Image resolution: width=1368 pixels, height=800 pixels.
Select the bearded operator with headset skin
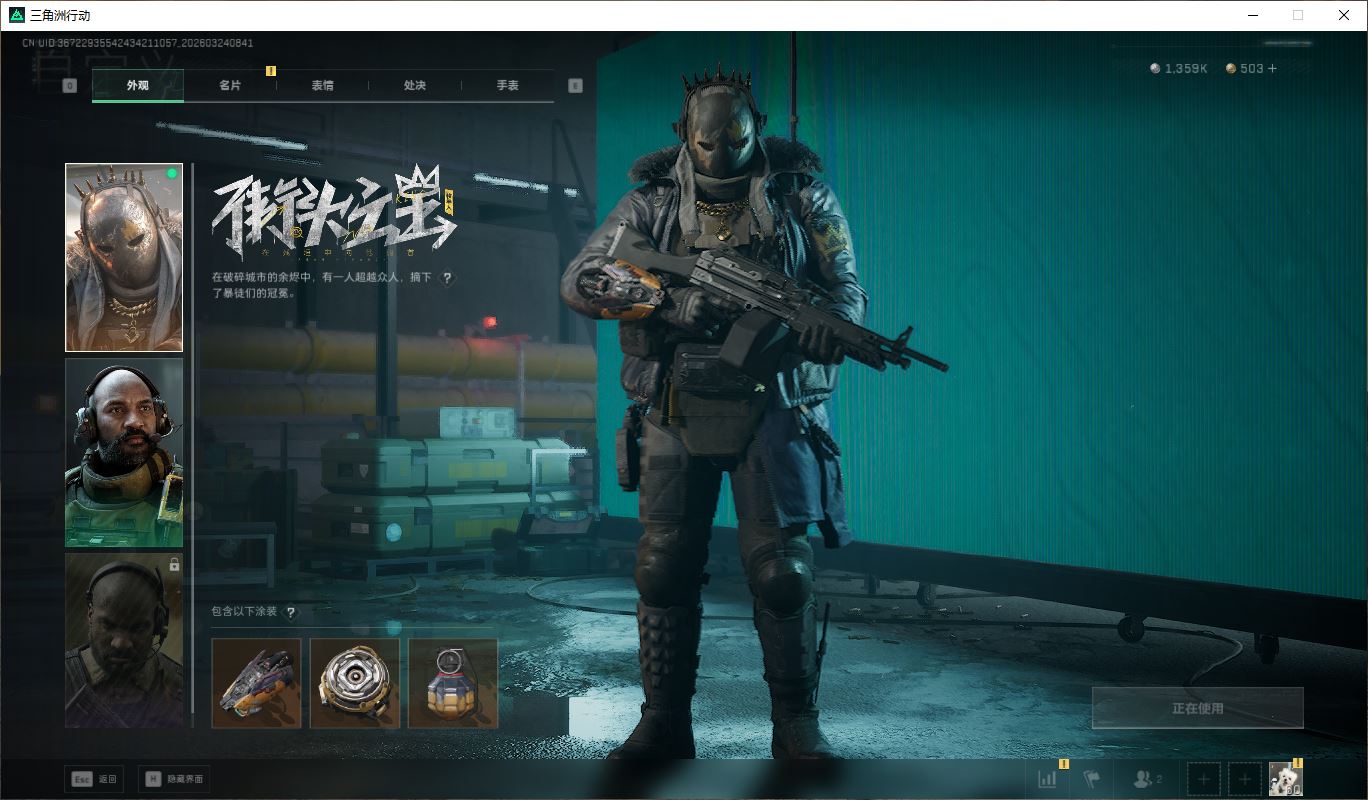[x=124, y=452]
